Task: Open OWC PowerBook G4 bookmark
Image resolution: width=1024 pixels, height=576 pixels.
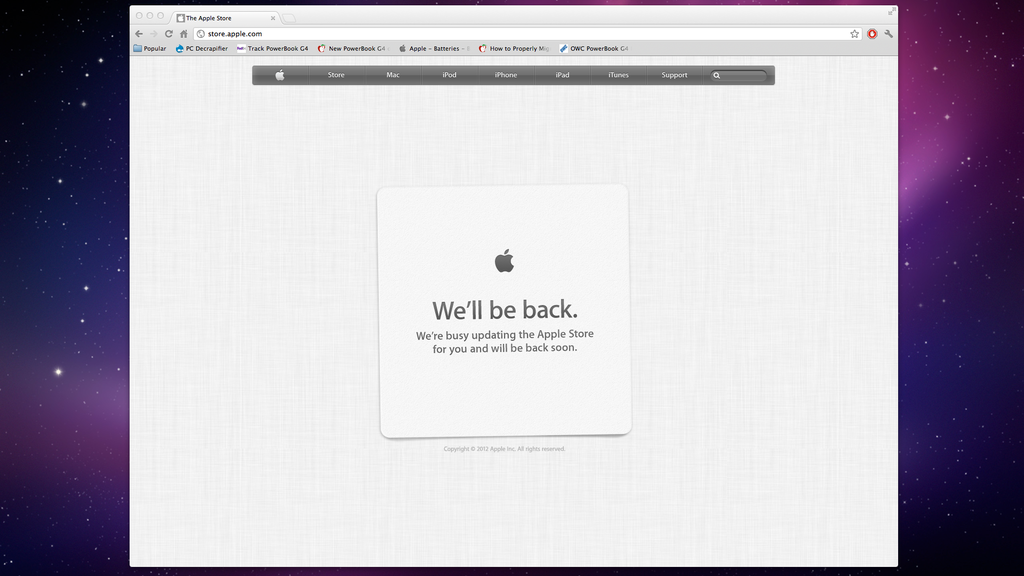Action: 594,48
